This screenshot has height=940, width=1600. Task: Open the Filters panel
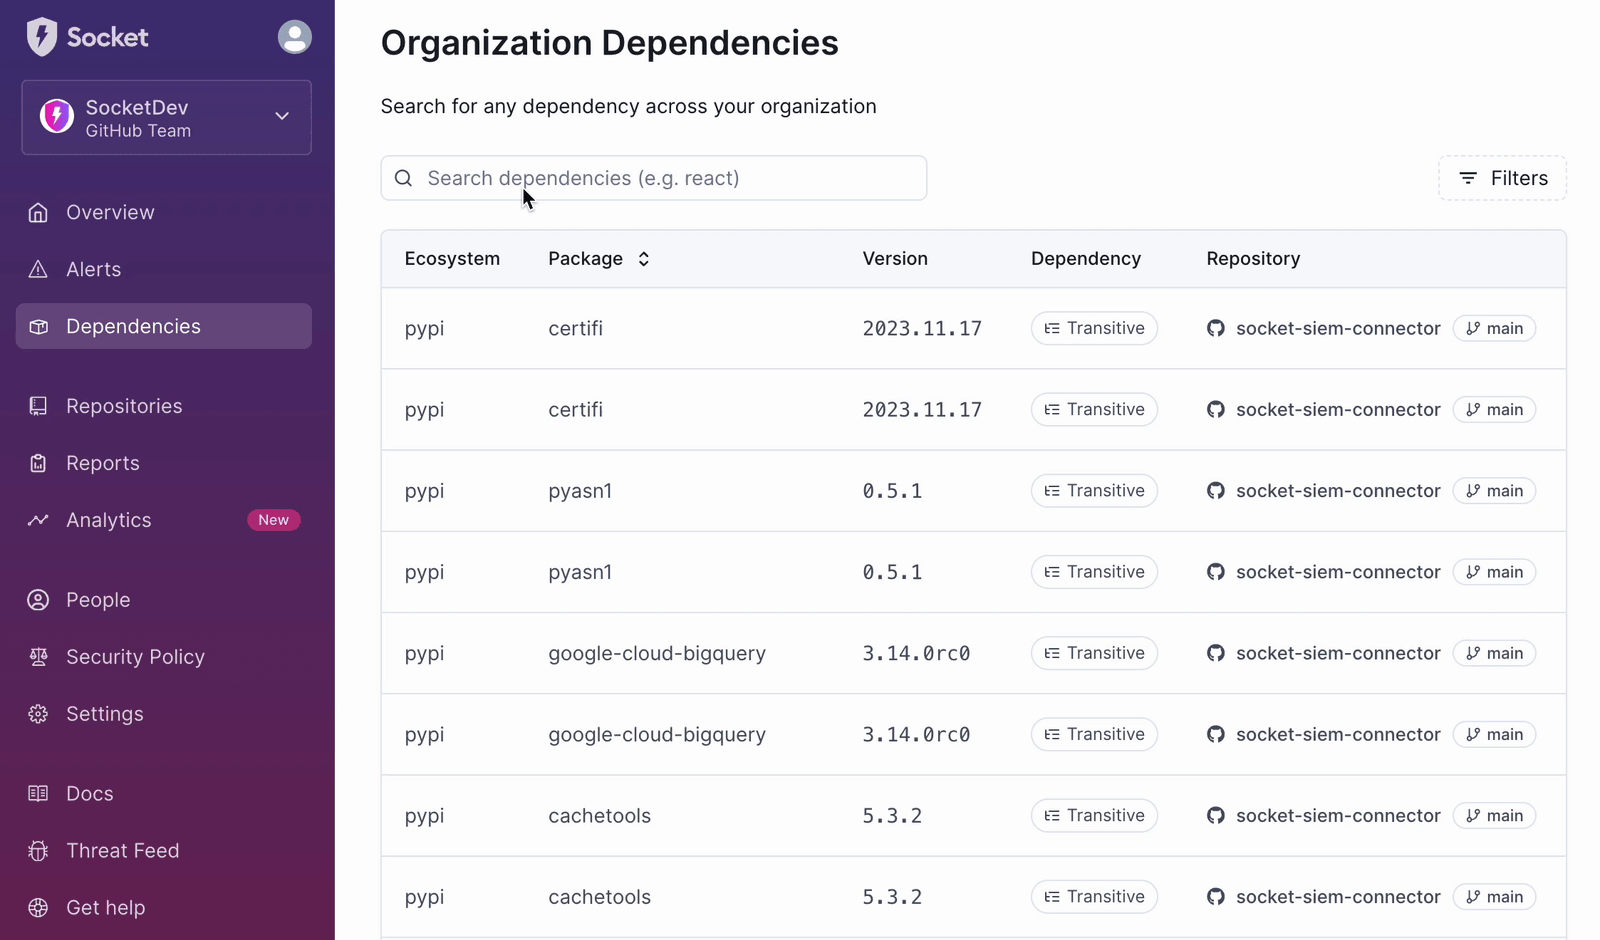[1502, 178]
